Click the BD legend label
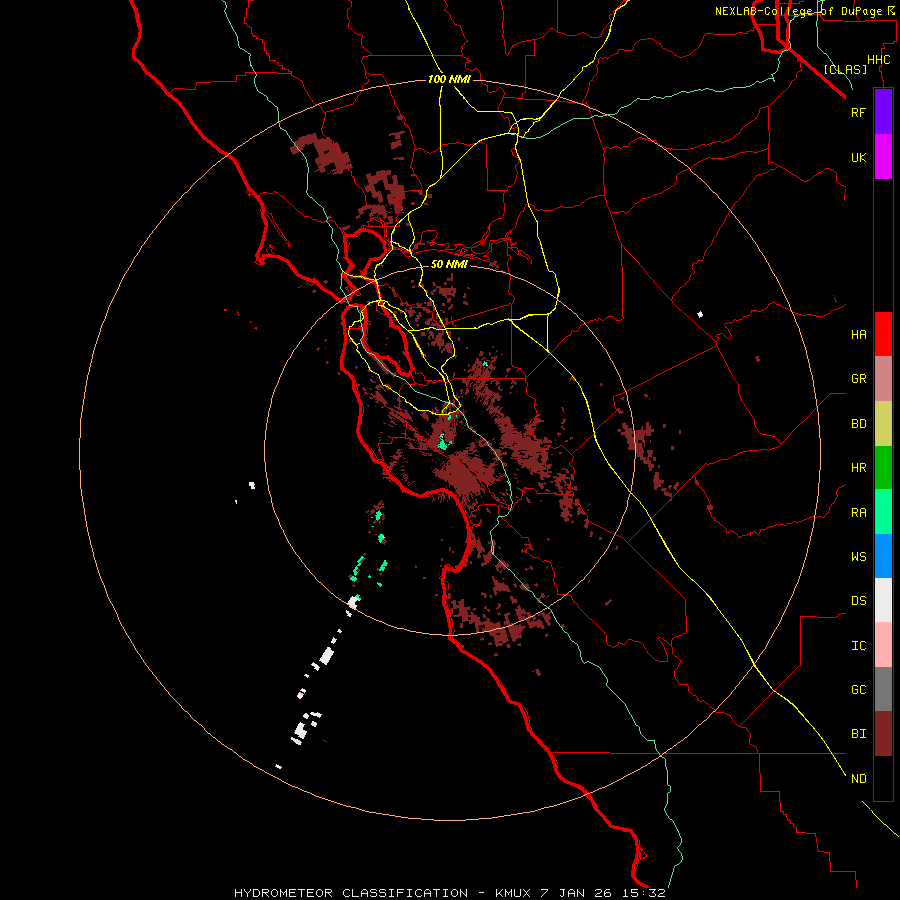The width and height of the screenshot is (900, 900). click(858, 424)
